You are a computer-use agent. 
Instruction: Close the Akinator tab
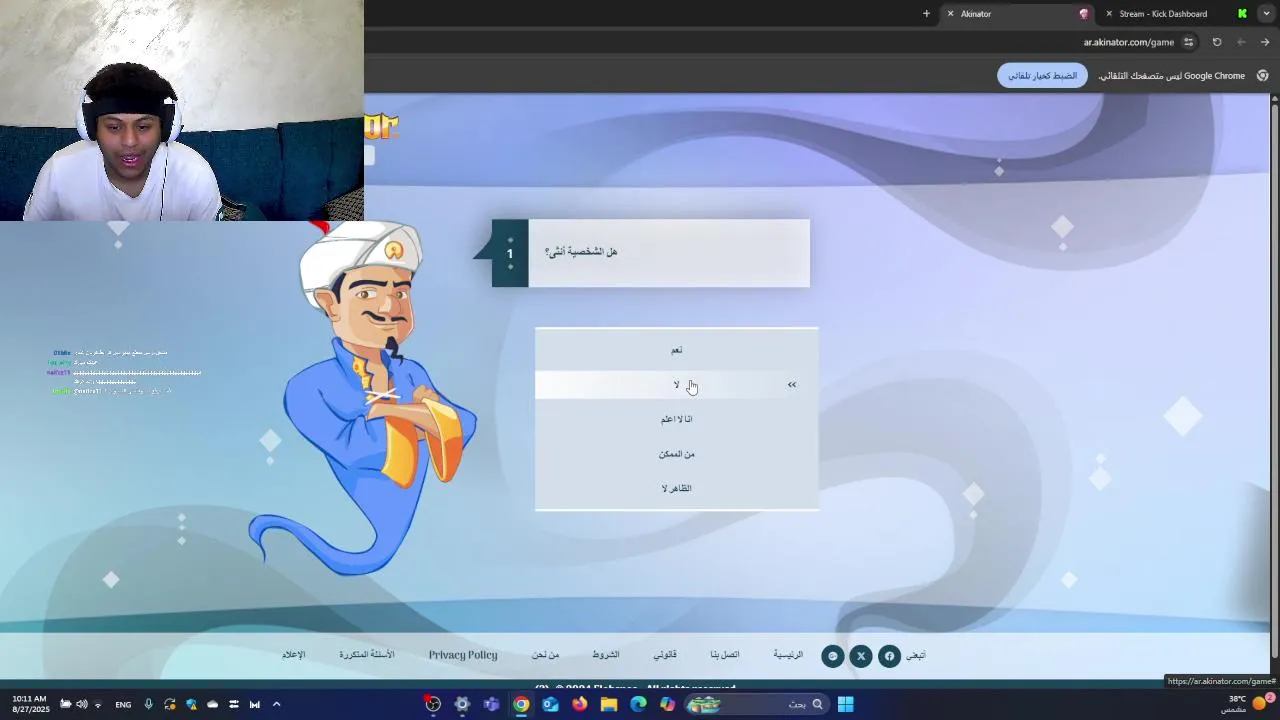coord(950,14)
